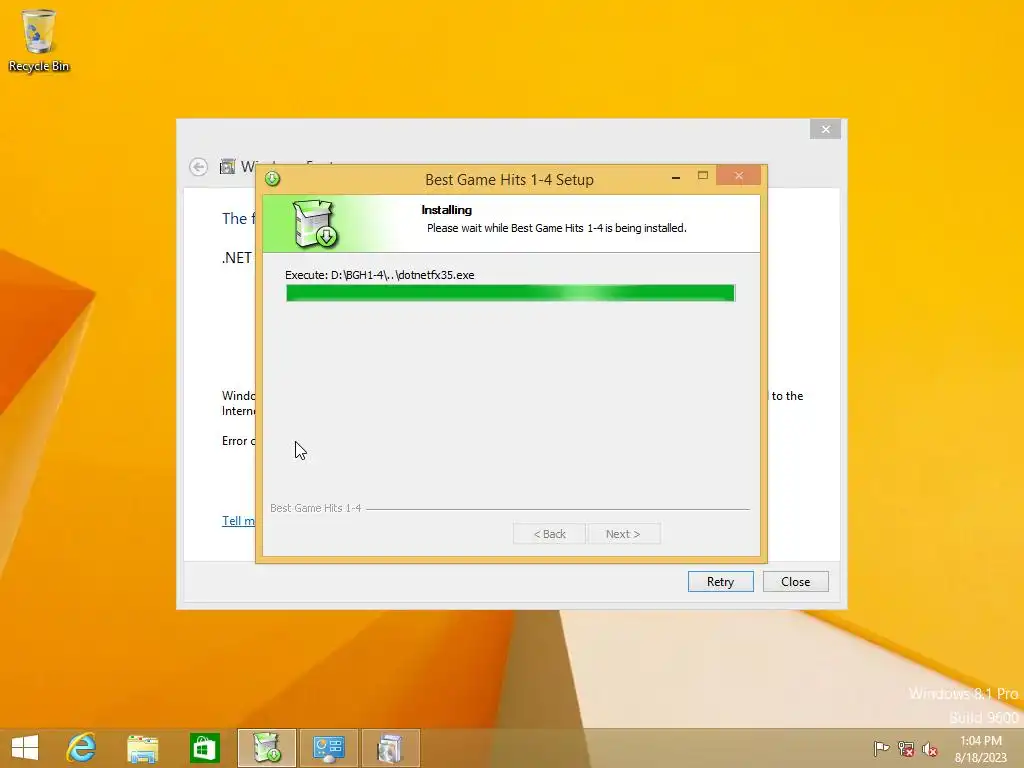Screen dimensions: 1024x768
Task: Open network status tray icon
Action: (906, 748)
